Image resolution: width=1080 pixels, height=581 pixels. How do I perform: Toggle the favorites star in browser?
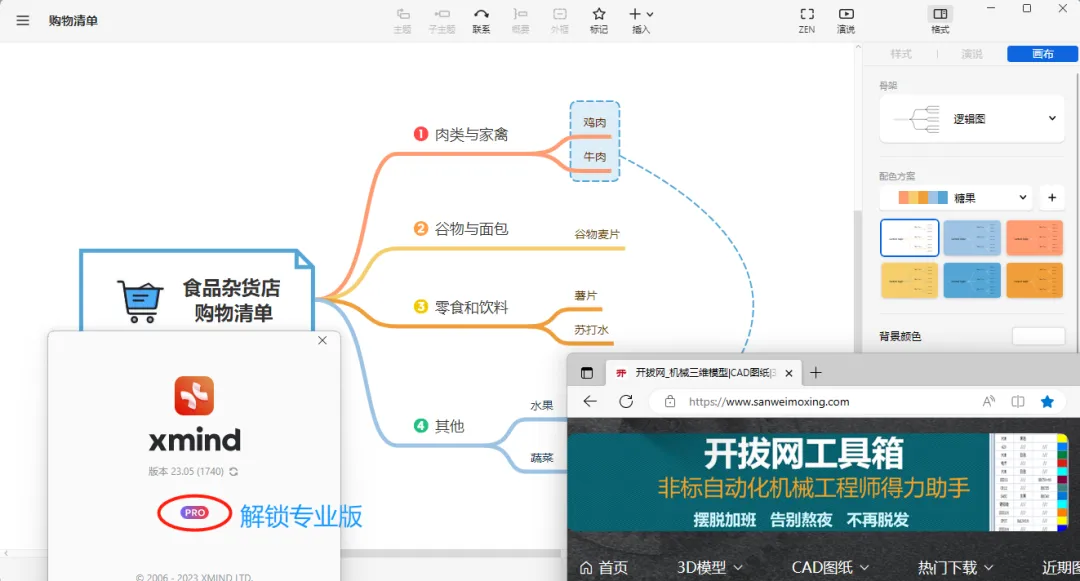1047,401
